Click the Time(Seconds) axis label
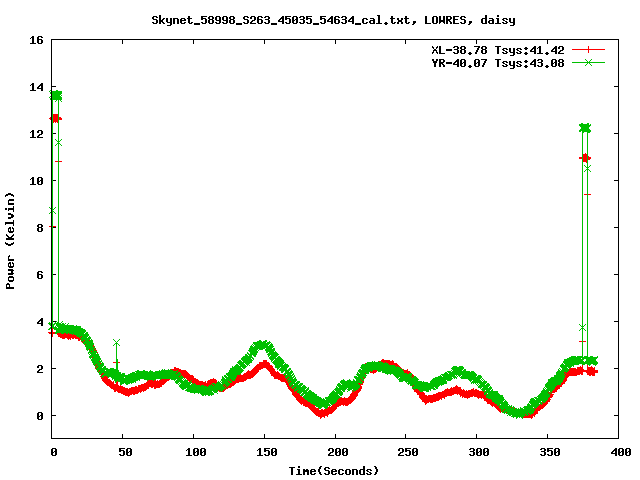Viewport: 640px width, 480px height. (x=334, y=471)
